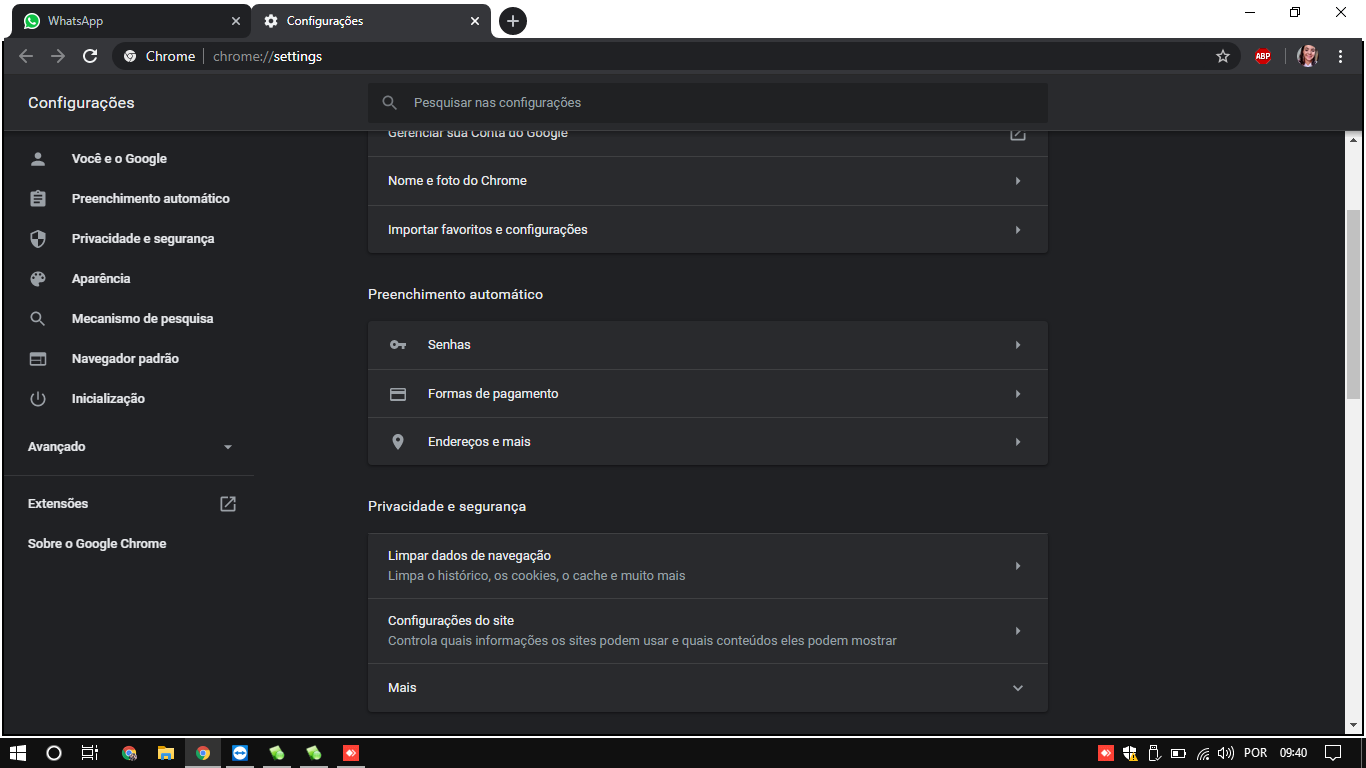Go to Privacidade e segurança in sidebar
1366x768 pixels.
[143, 239]
